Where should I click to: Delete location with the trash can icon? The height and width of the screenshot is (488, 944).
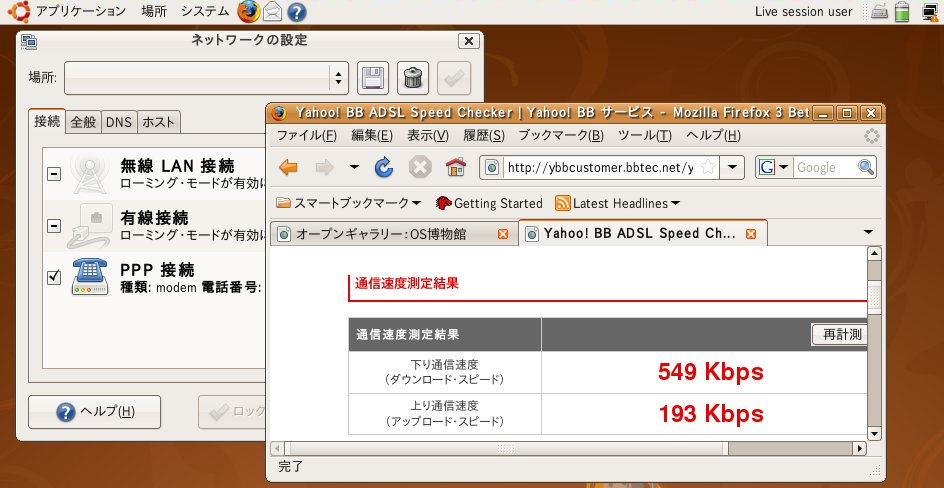[413, 78]
